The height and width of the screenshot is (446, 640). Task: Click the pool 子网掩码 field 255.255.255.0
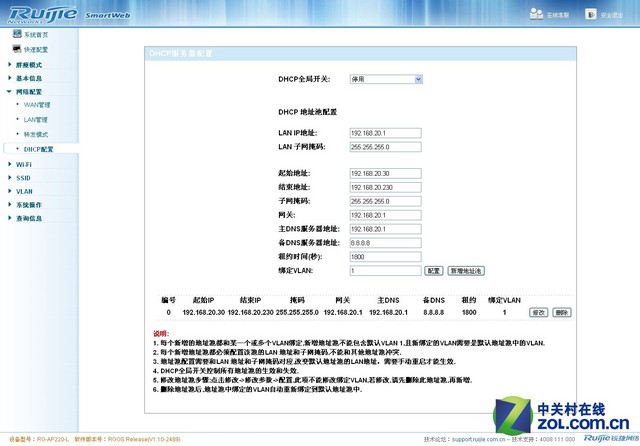click(385, 201)
